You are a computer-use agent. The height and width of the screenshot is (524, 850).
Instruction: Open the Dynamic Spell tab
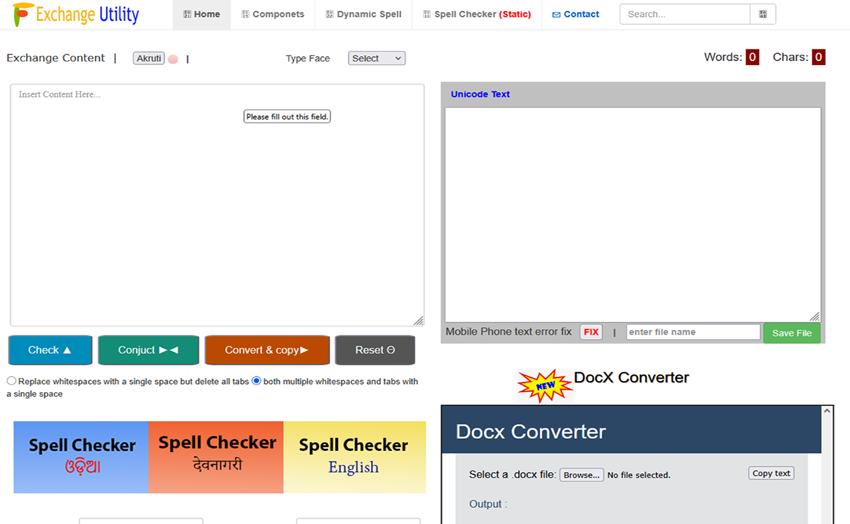click(x=363, y=14)
